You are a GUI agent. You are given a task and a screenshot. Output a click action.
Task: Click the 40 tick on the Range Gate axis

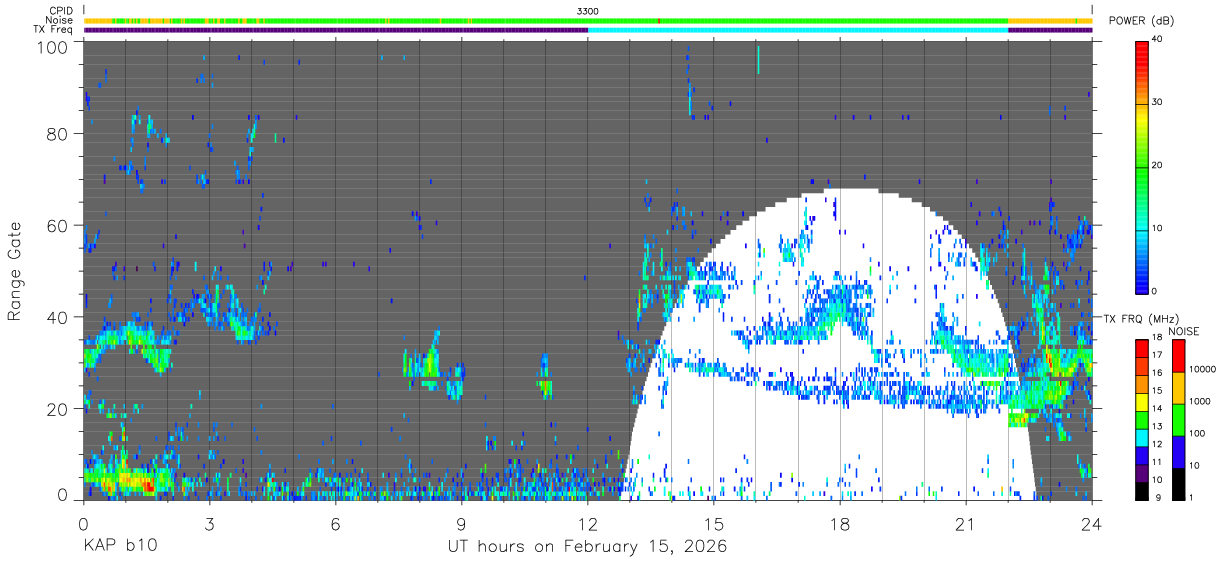[x=58, y=317]
